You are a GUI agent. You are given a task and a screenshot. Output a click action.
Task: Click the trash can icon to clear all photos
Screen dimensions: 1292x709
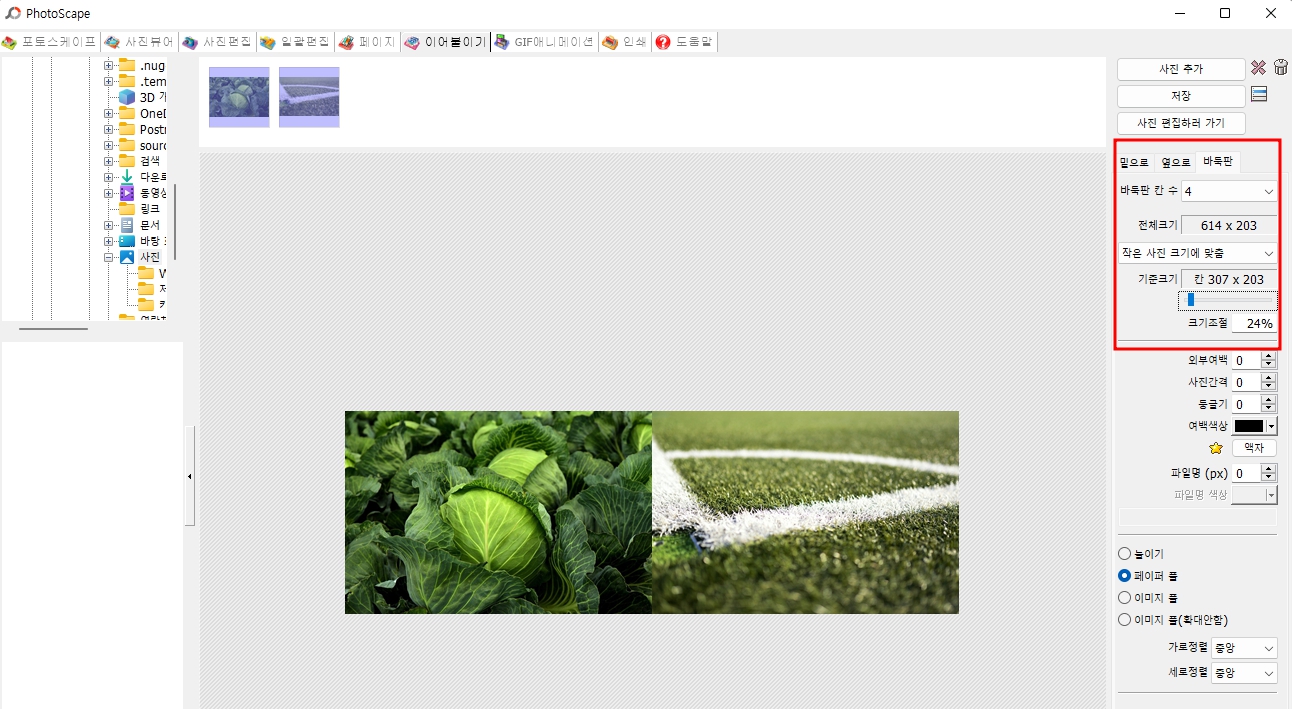[x=1280, y=68]
